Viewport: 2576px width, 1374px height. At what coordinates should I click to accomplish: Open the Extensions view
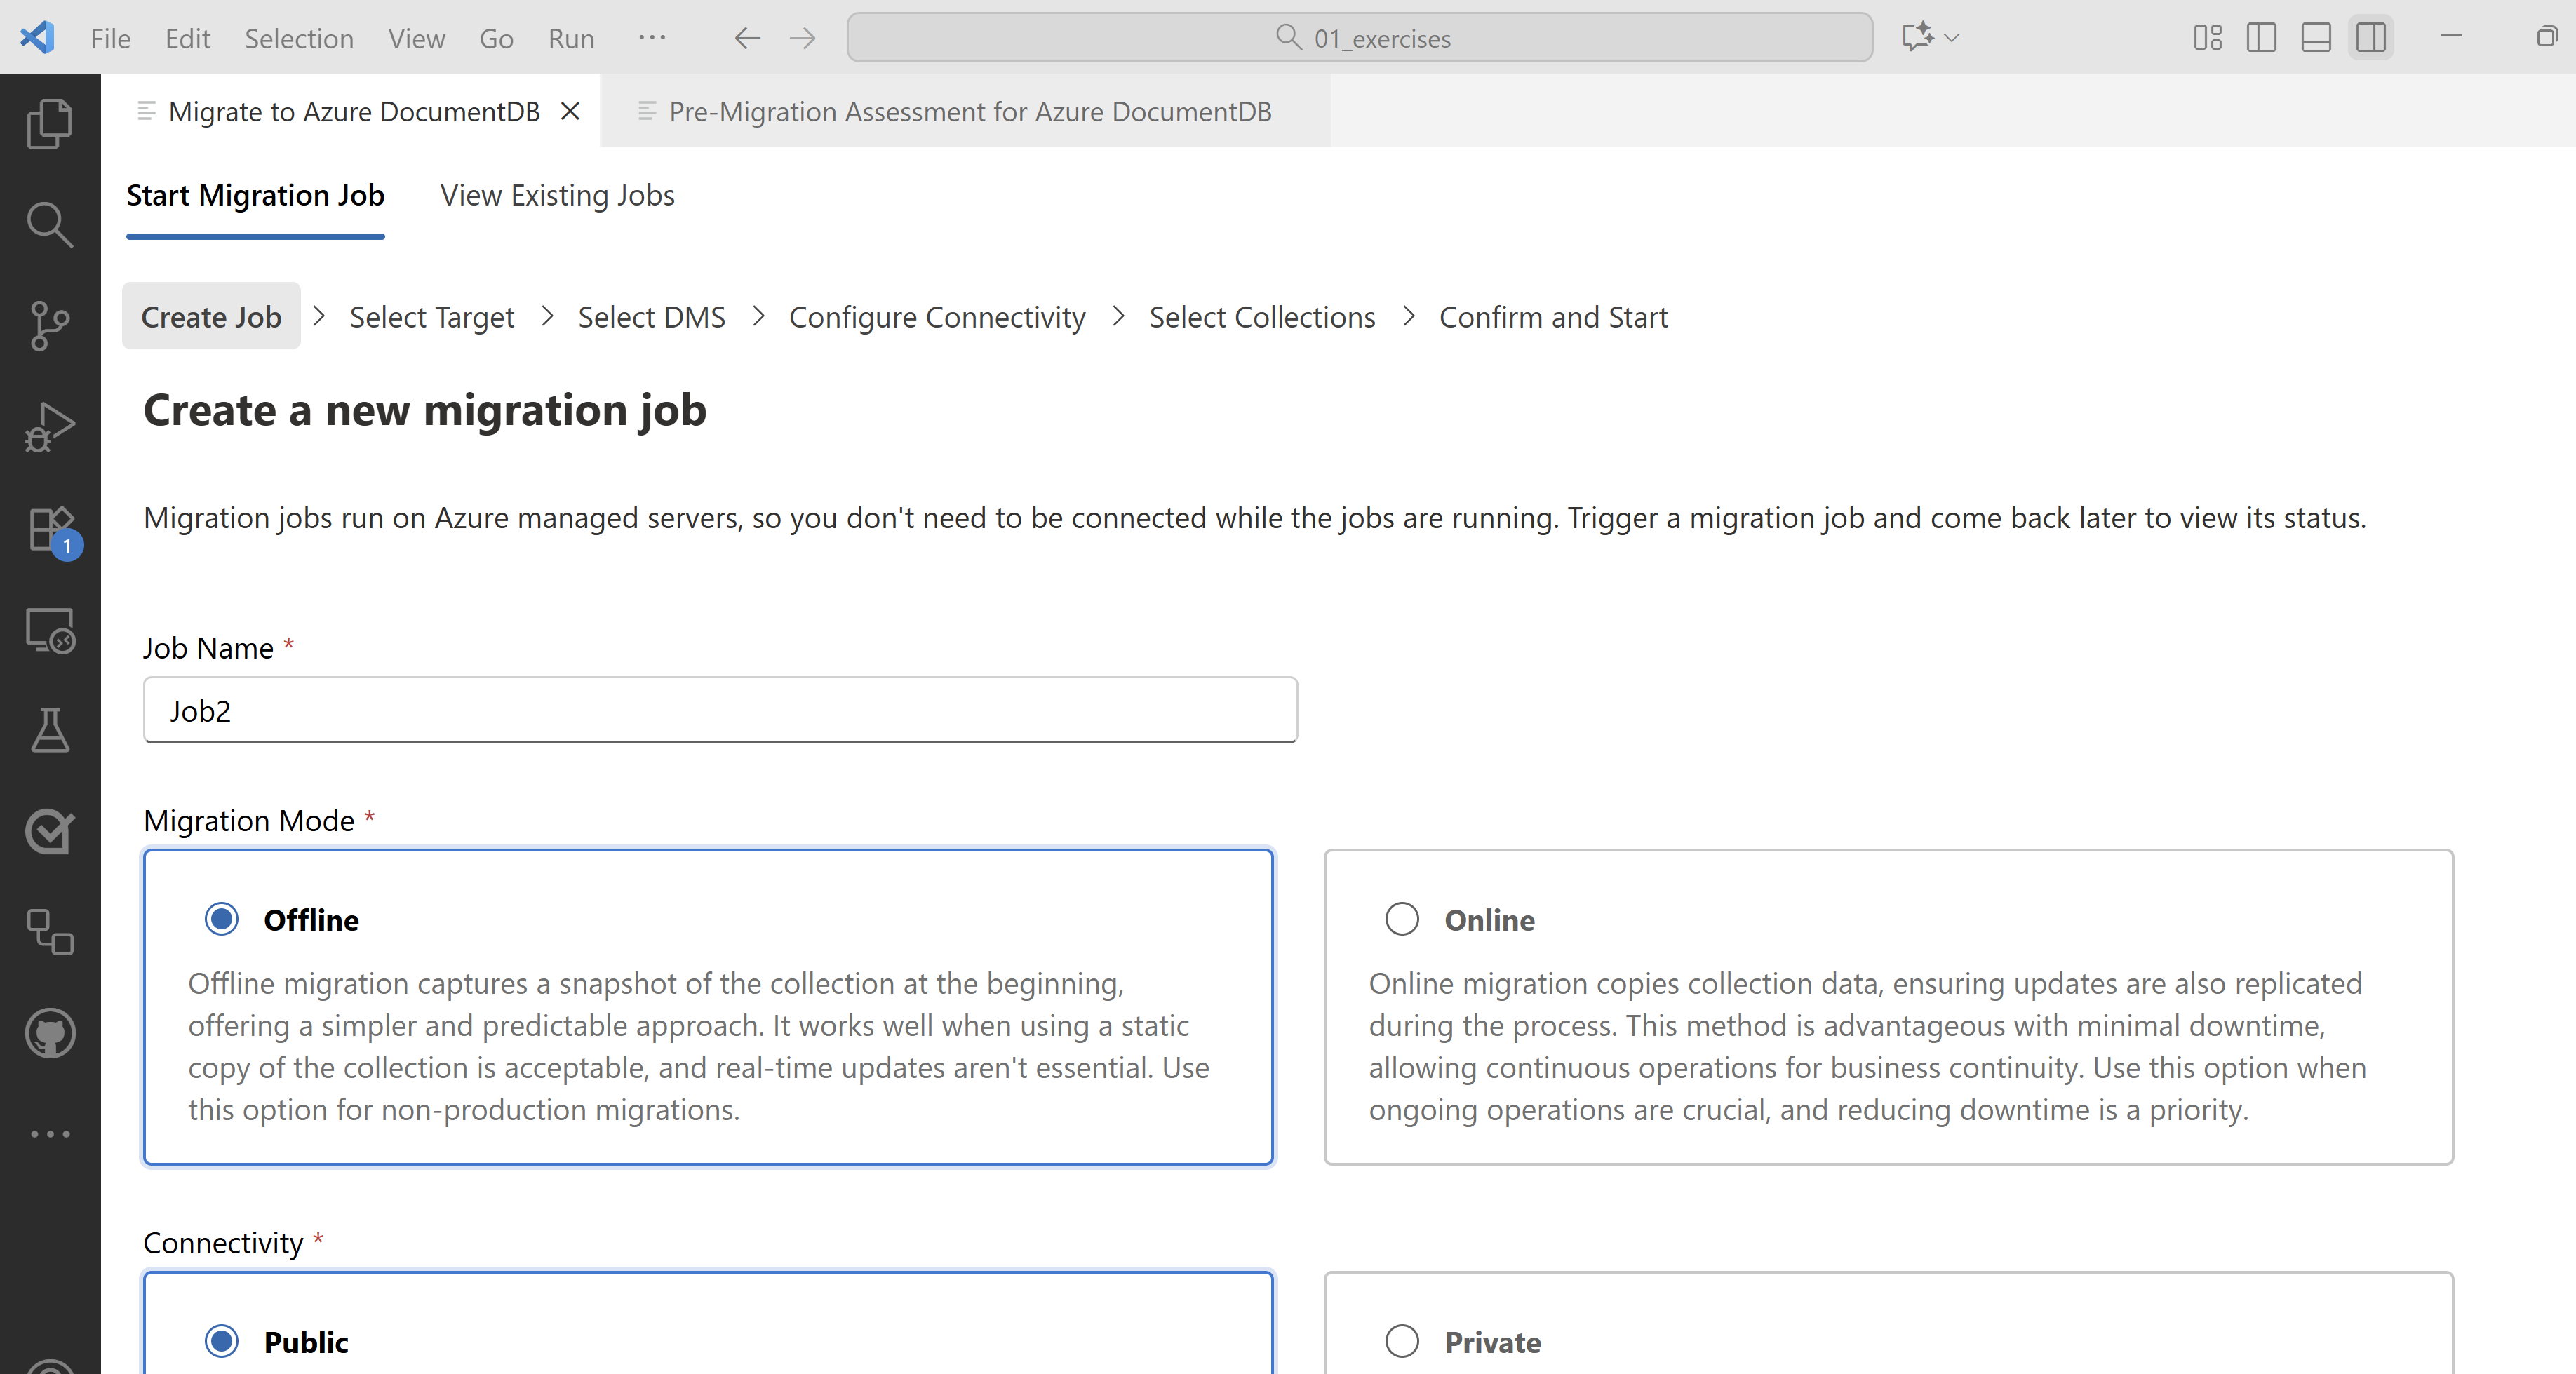click(49, 529)
